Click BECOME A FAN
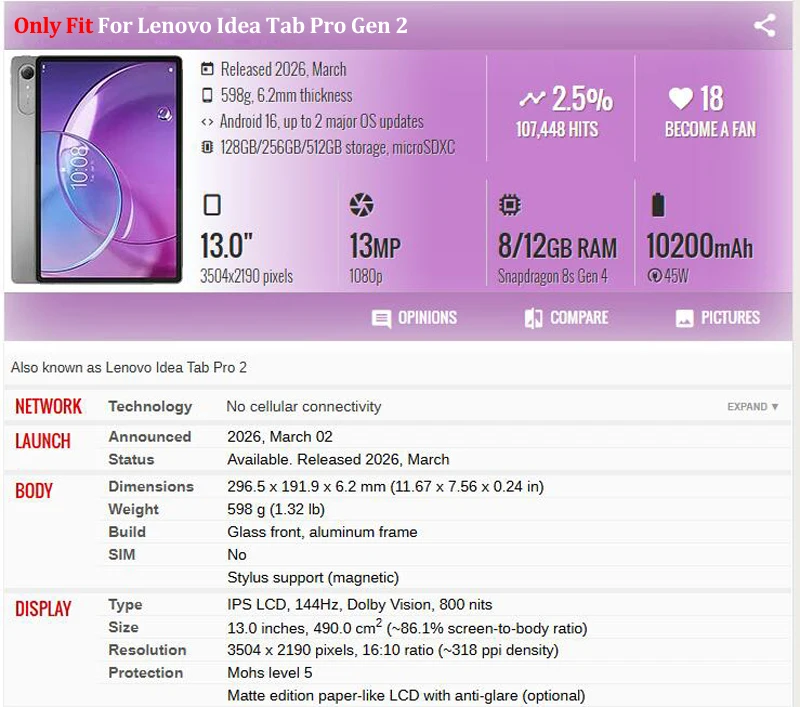Image resolution: width=800 pixels, height=707 pixels. tap(711, 130)
